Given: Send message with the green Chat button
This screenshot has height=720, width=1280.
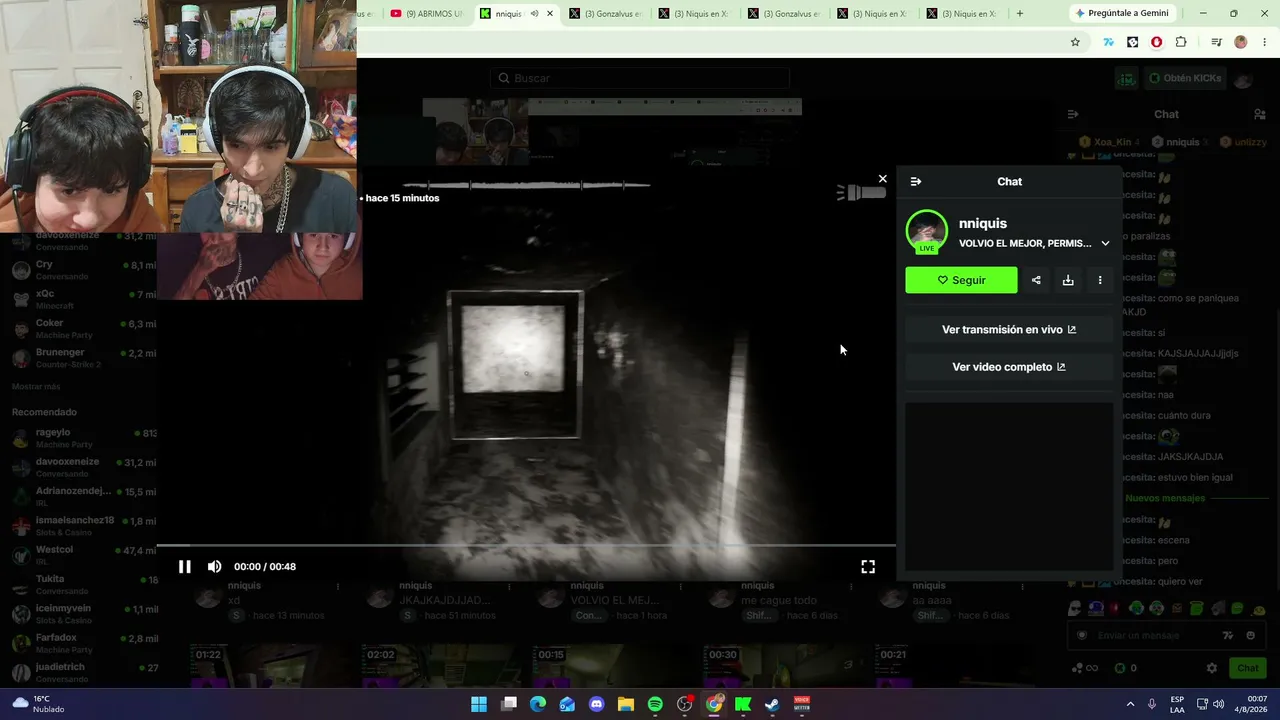Looking at the screenshot, I should tap(1248, 668).
